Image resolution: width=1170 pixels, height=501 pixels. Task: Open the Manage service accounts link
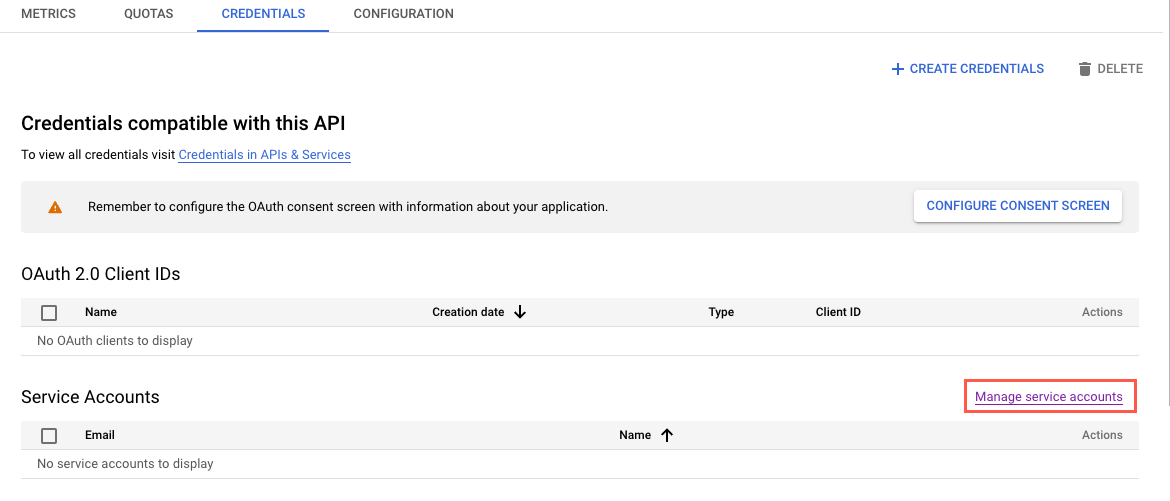tap(1048, 397)
